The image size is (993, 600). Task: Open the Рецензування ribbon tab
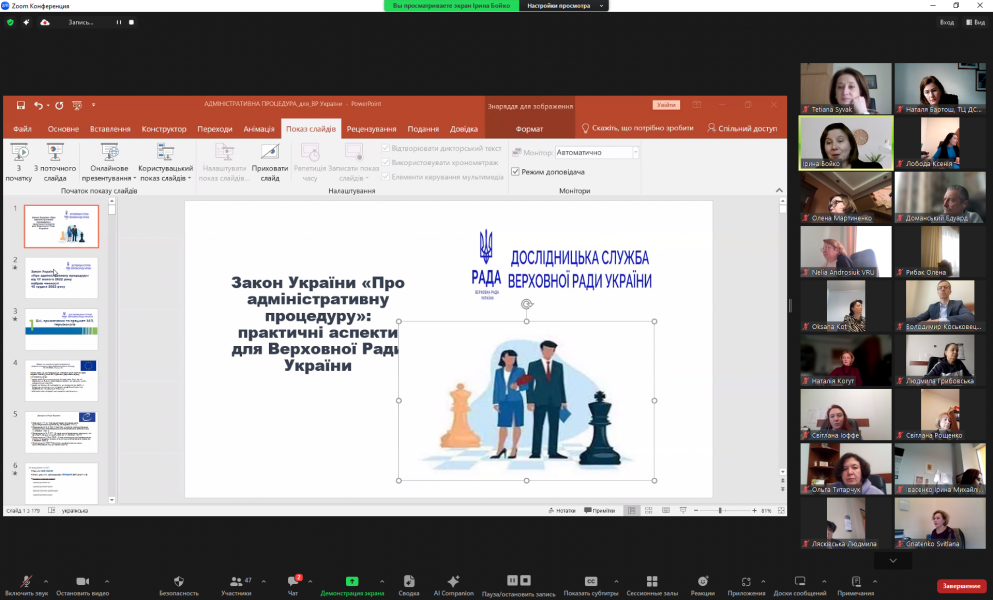tap(371, 129)
